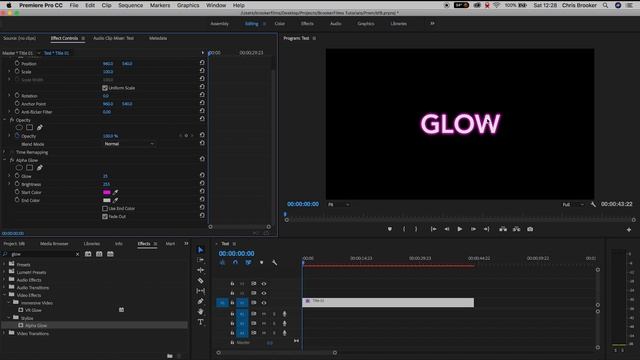
Task: Open the Metadata tab
Action: 158,38
